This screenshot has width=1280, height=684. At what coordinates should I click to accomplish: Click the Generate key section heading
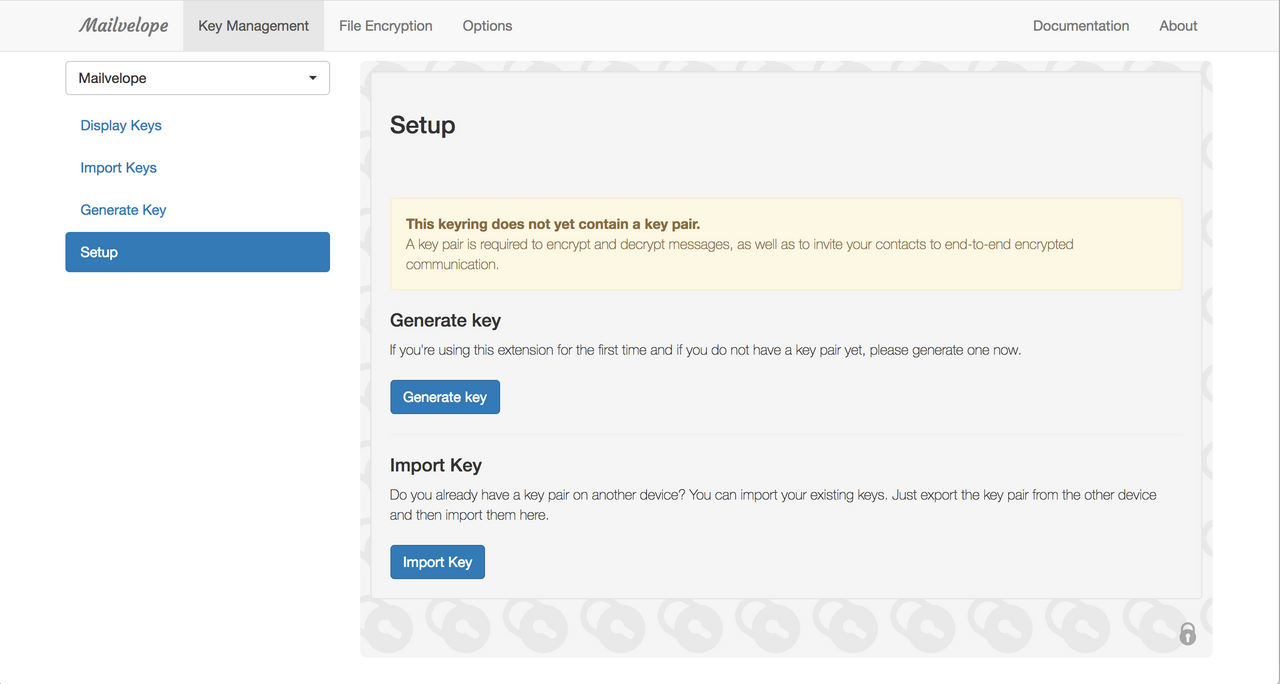[445, 320]
